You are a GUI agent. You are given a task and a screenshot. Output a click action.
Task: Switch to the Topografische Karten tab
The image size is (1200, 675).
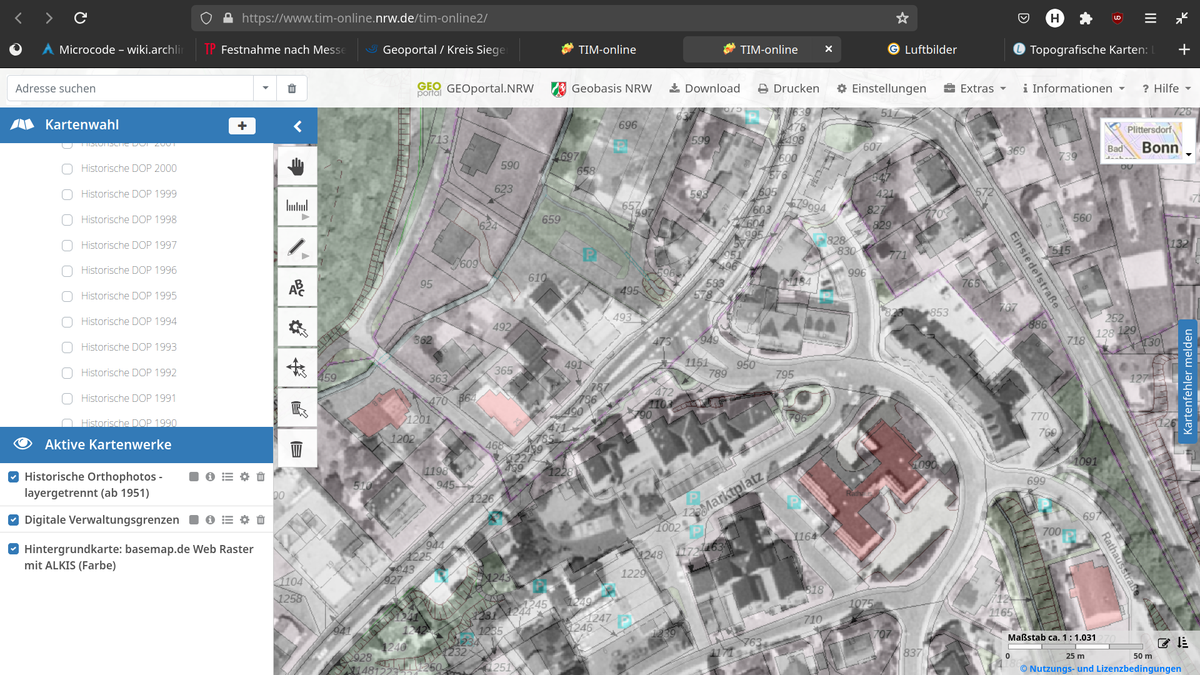click(1083, 49)
